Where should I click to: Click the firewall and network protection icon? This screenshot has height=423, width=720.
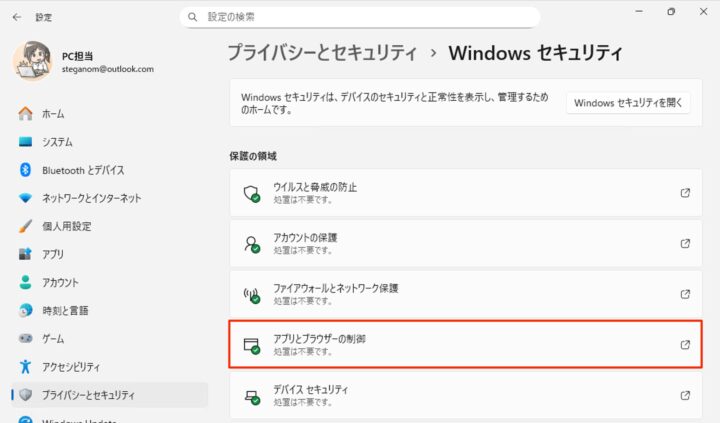tap(252, 294)
